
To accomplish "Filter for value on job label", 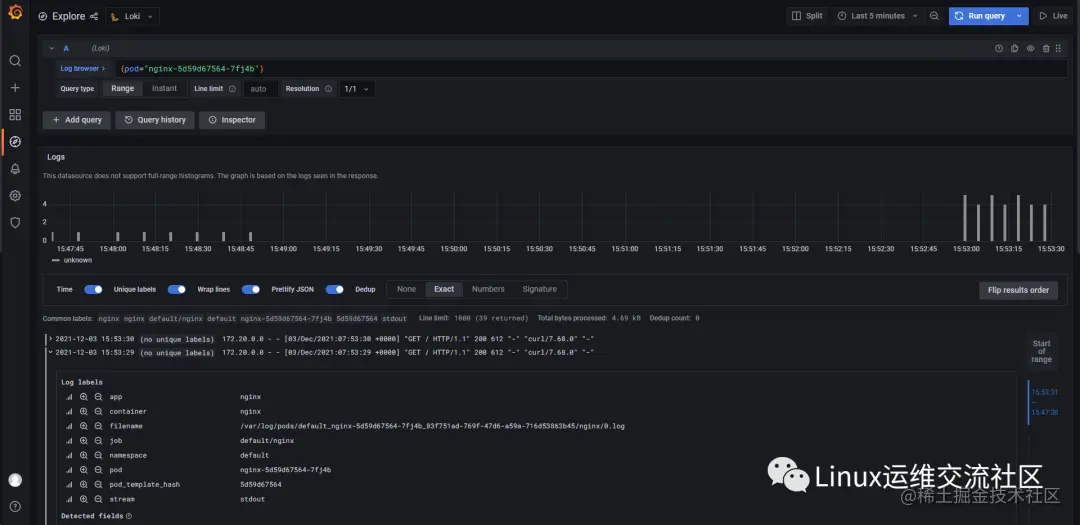I will click(83, 441).
